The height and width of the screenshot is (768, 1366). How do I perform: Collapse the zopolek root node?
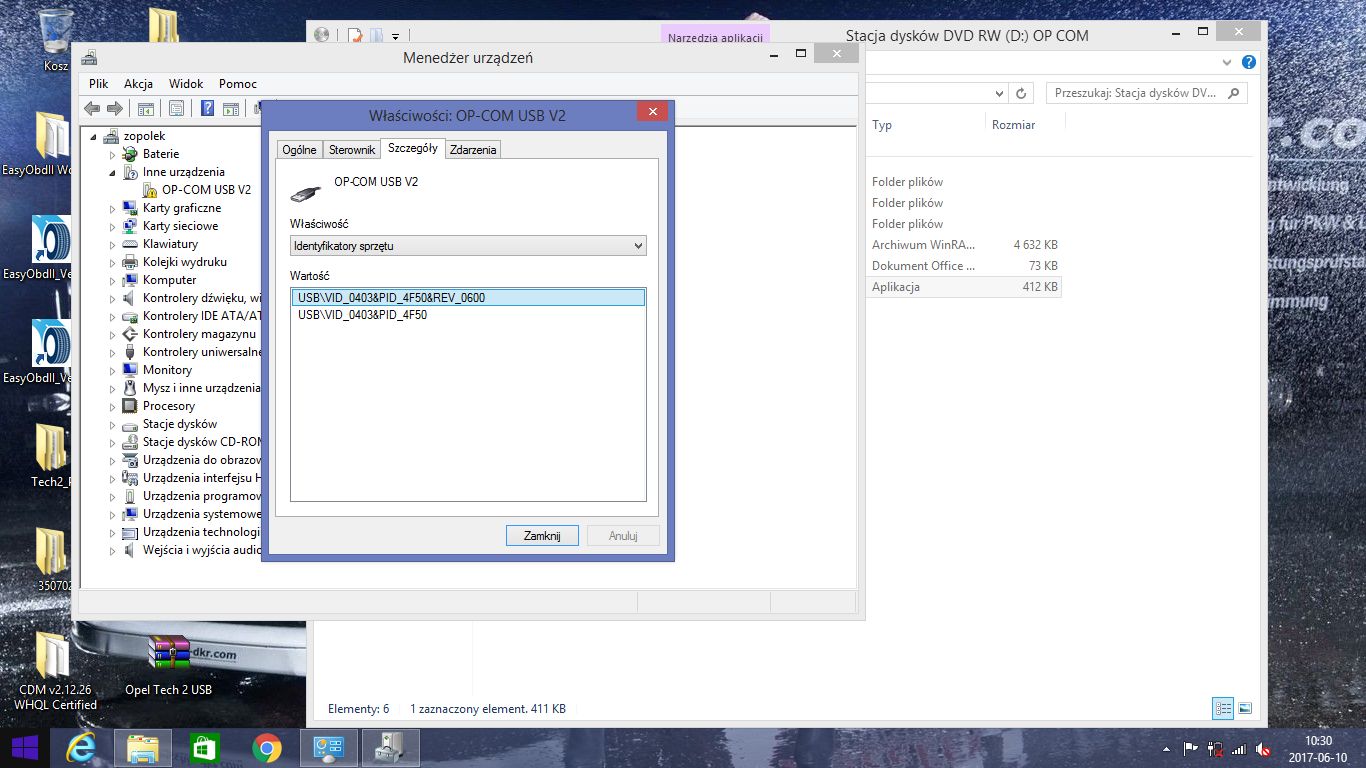point(94,136)
